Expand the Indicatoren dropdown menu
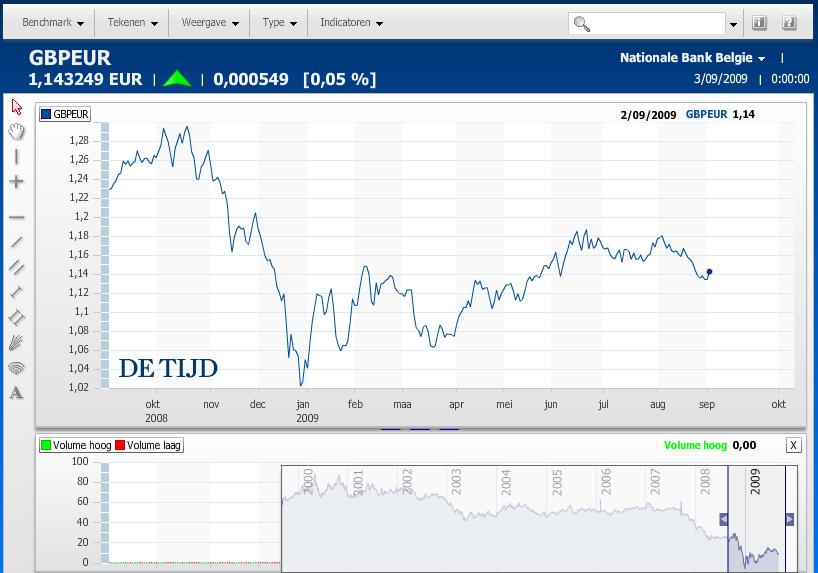This screenshot has width=818, height=573. coord(351,22)
